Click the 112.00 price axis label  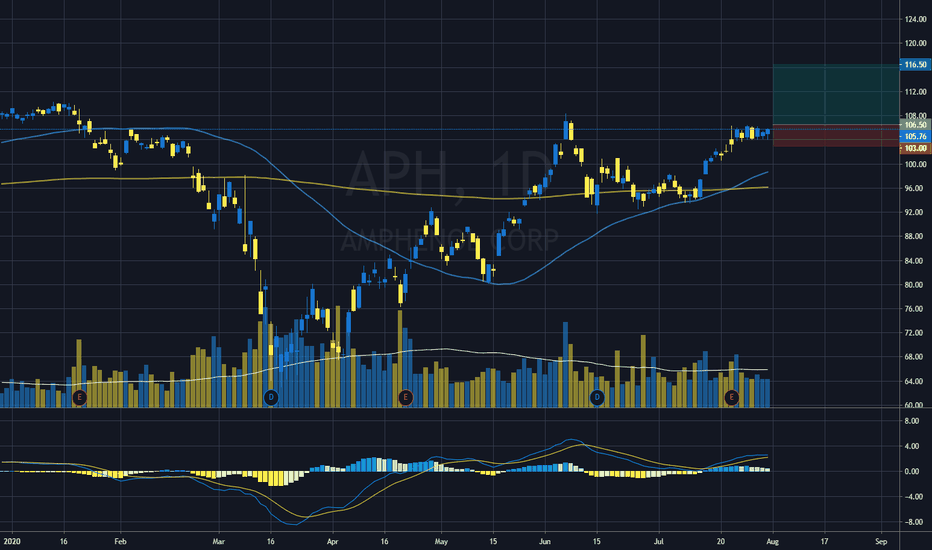click(915, 92)
